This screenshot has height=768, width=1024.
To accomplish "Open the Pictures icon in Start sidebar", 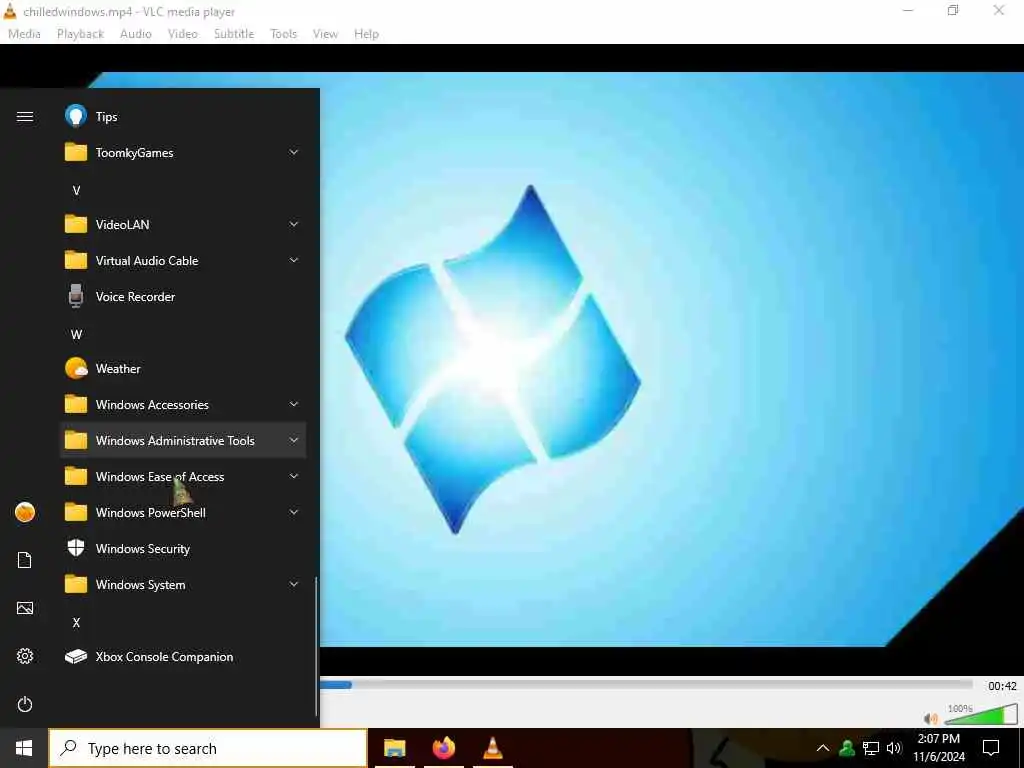I will (x=25, y=608).
